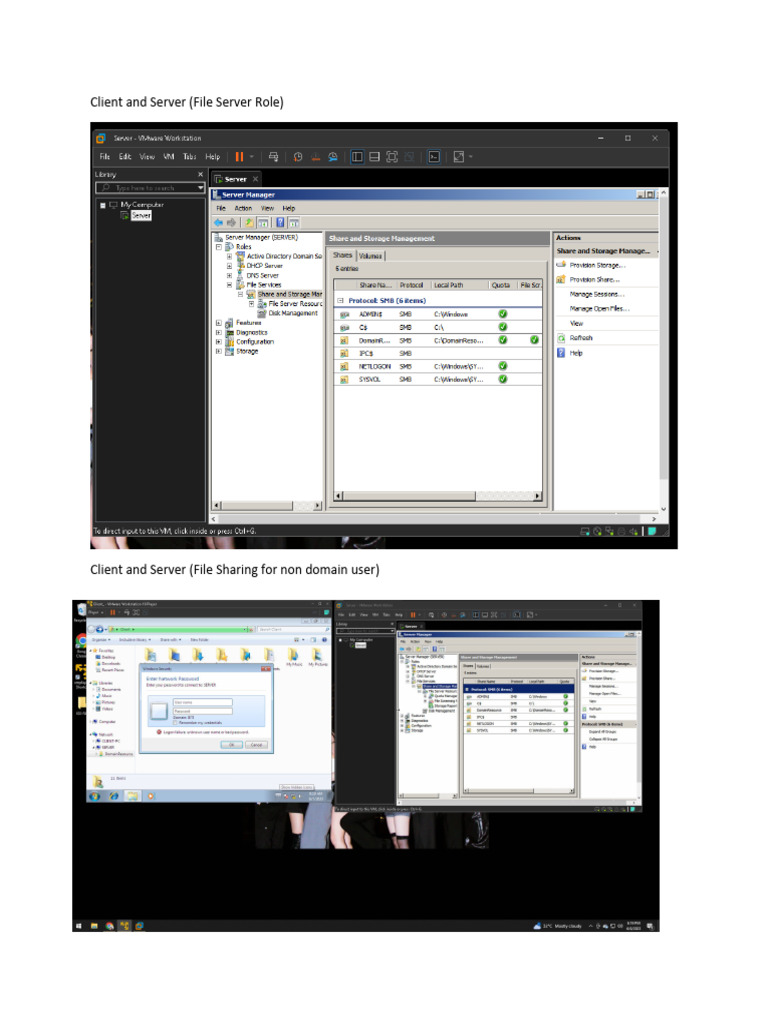Switch to Volumes tab in large Server Manager
This screenshot has height=1024, width=768.
click(370, 256)
